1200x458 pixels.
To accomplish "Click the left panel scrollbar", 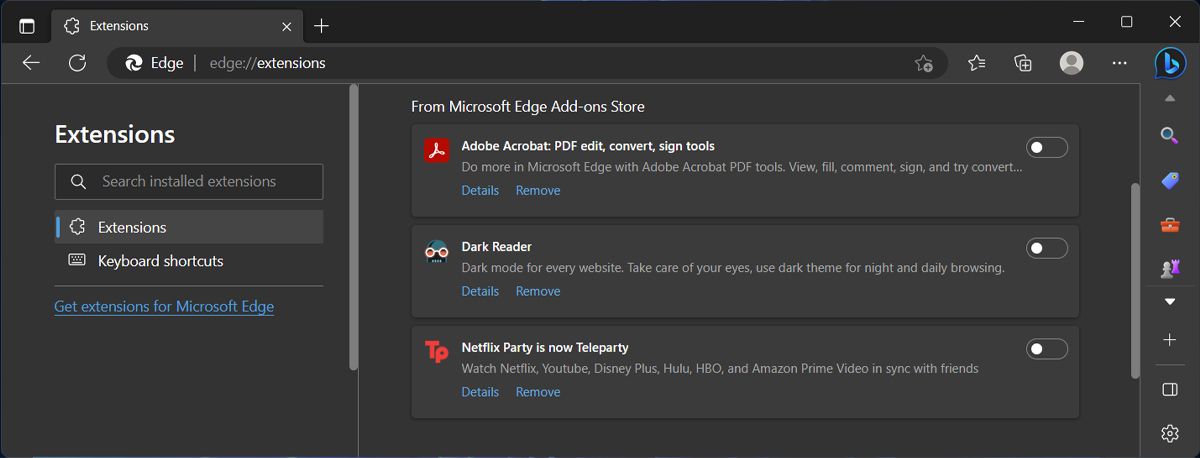I will pos(353,227).
